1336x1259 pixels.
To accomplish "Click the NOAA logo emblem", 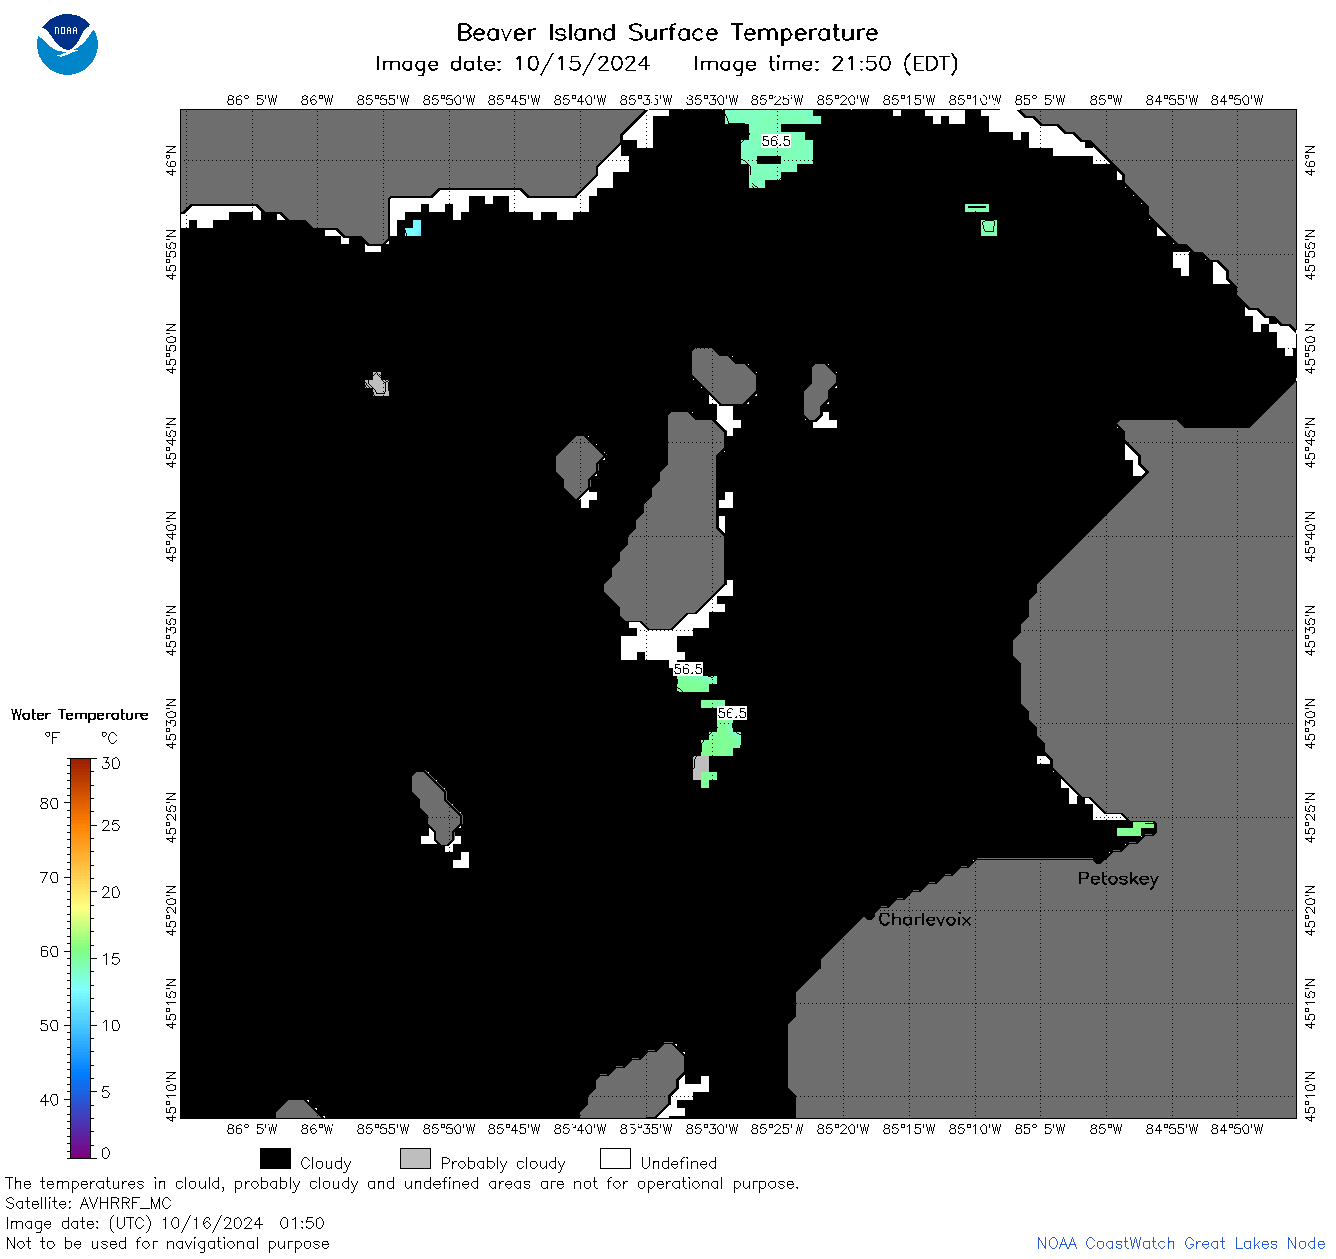I will click(67, 45).
